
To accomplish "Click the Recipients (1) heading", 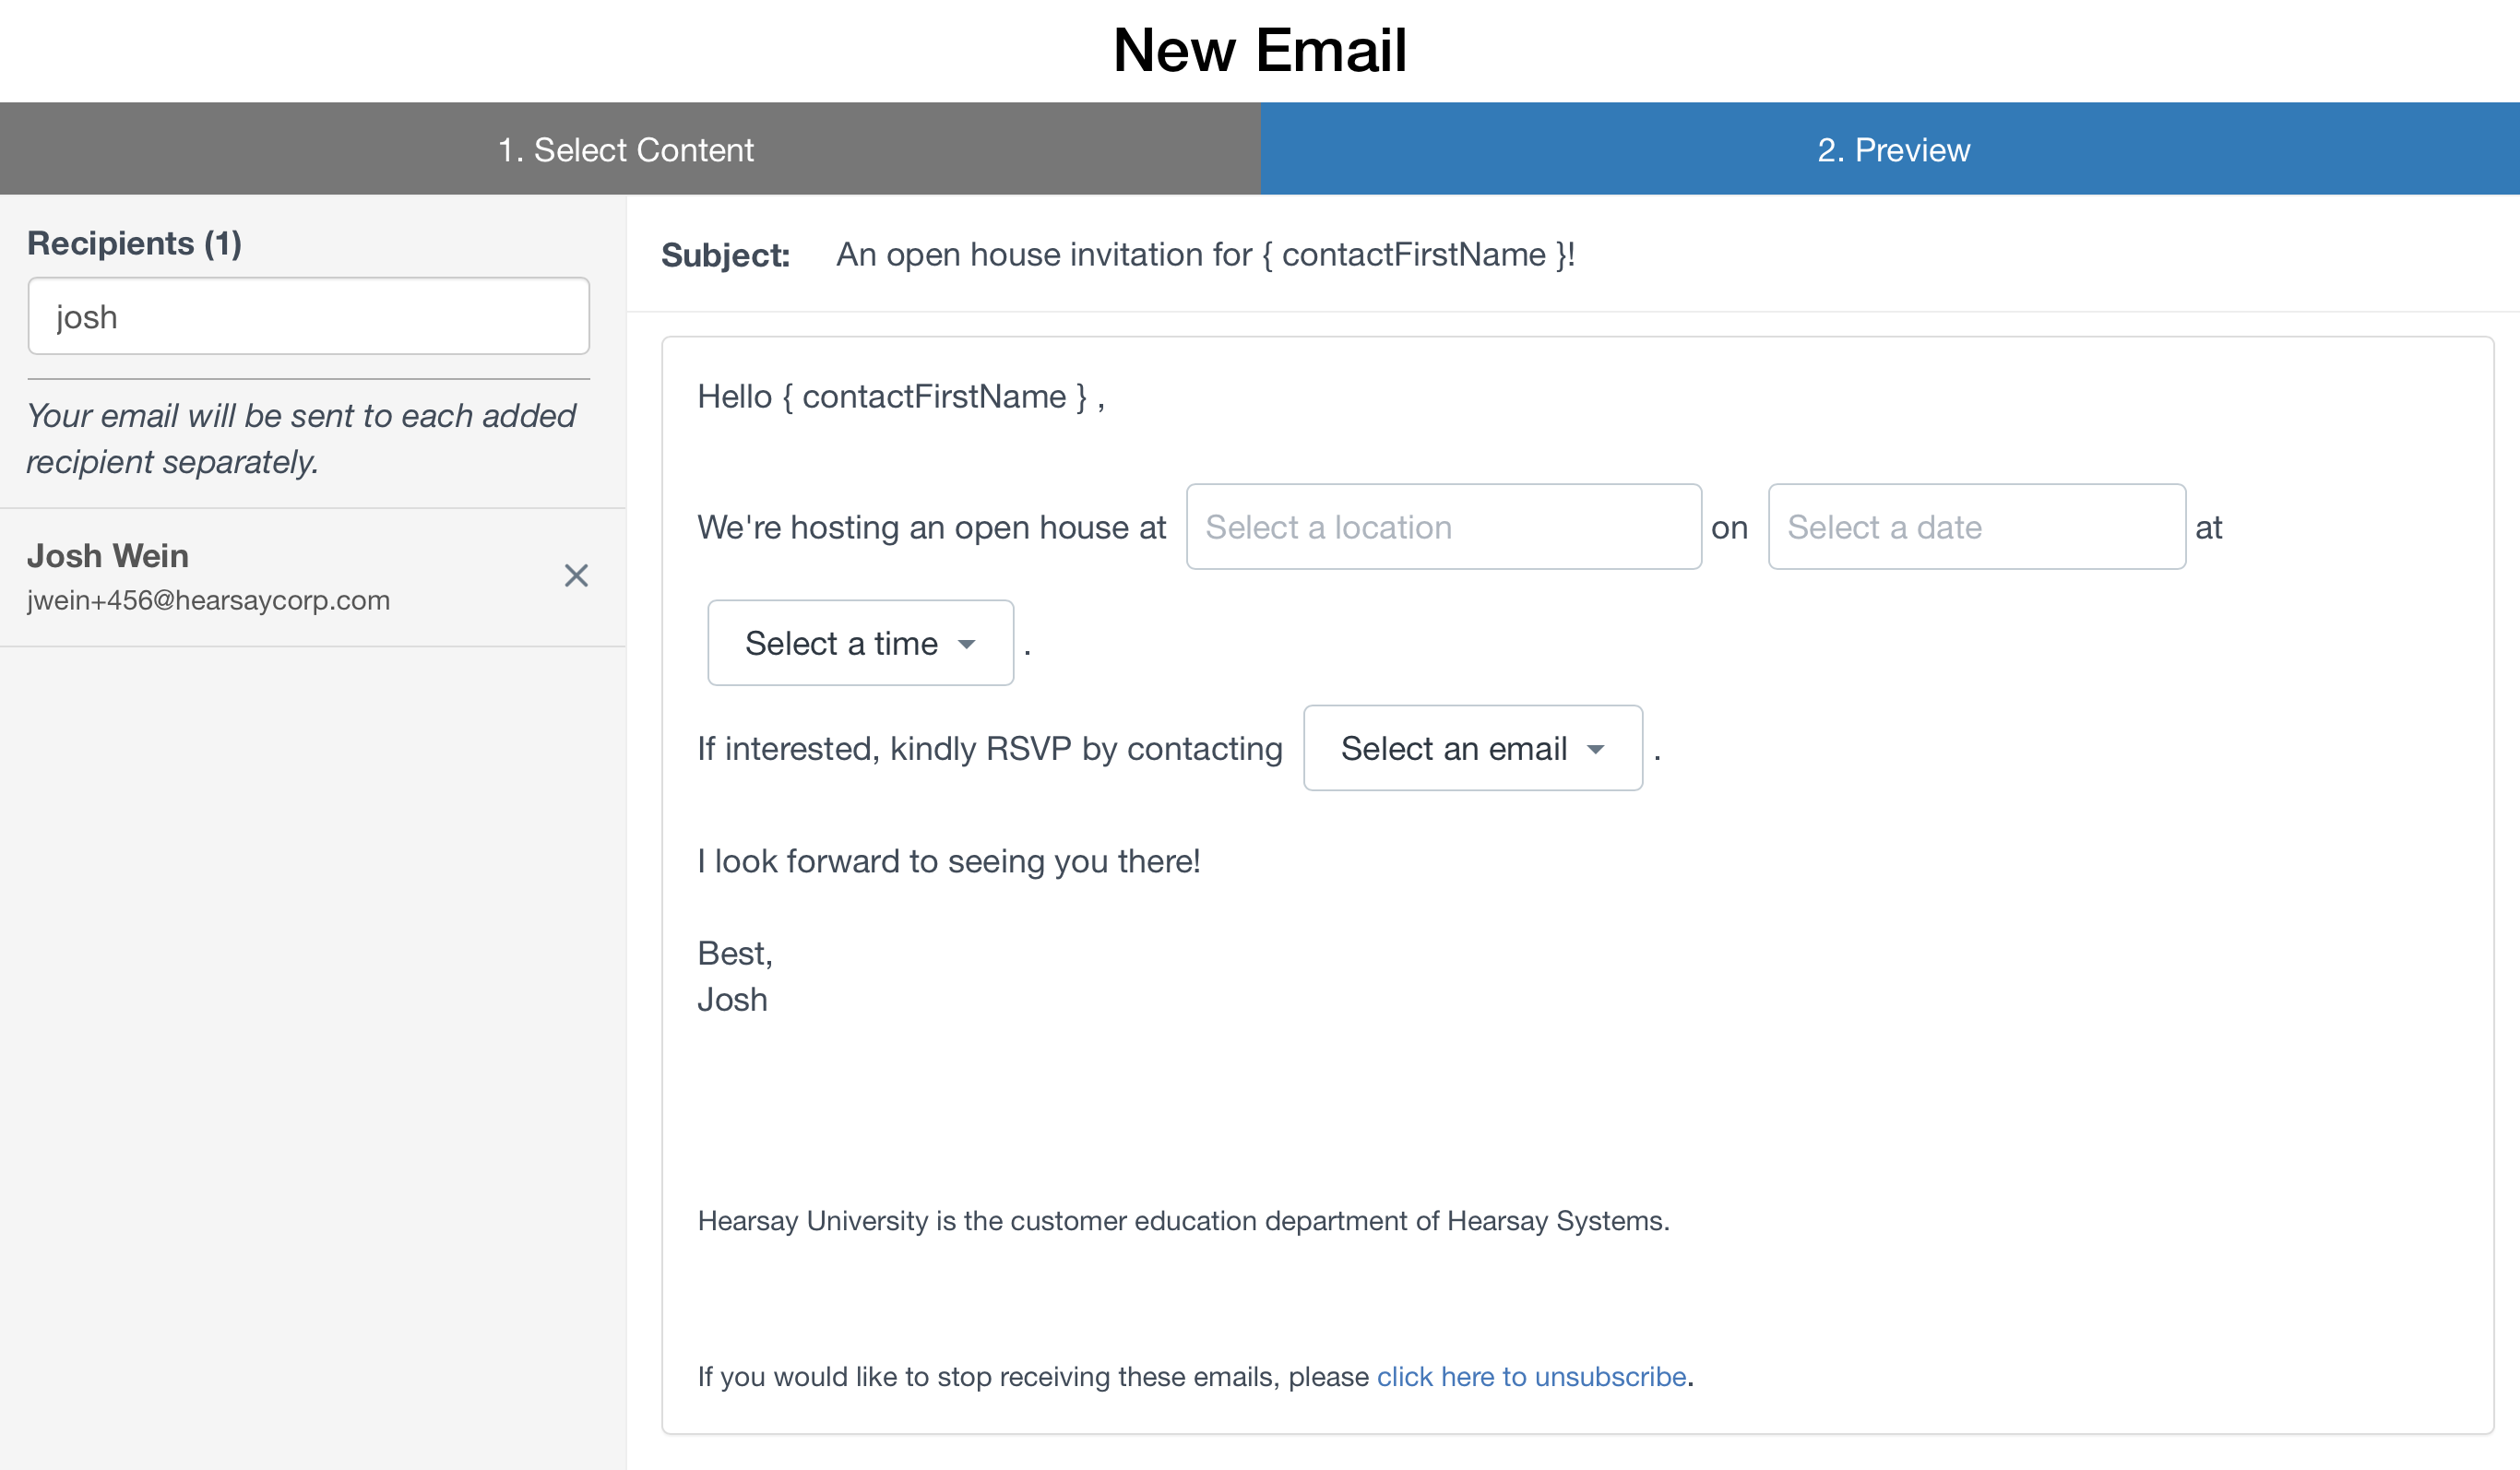I will tap(134, 243).
